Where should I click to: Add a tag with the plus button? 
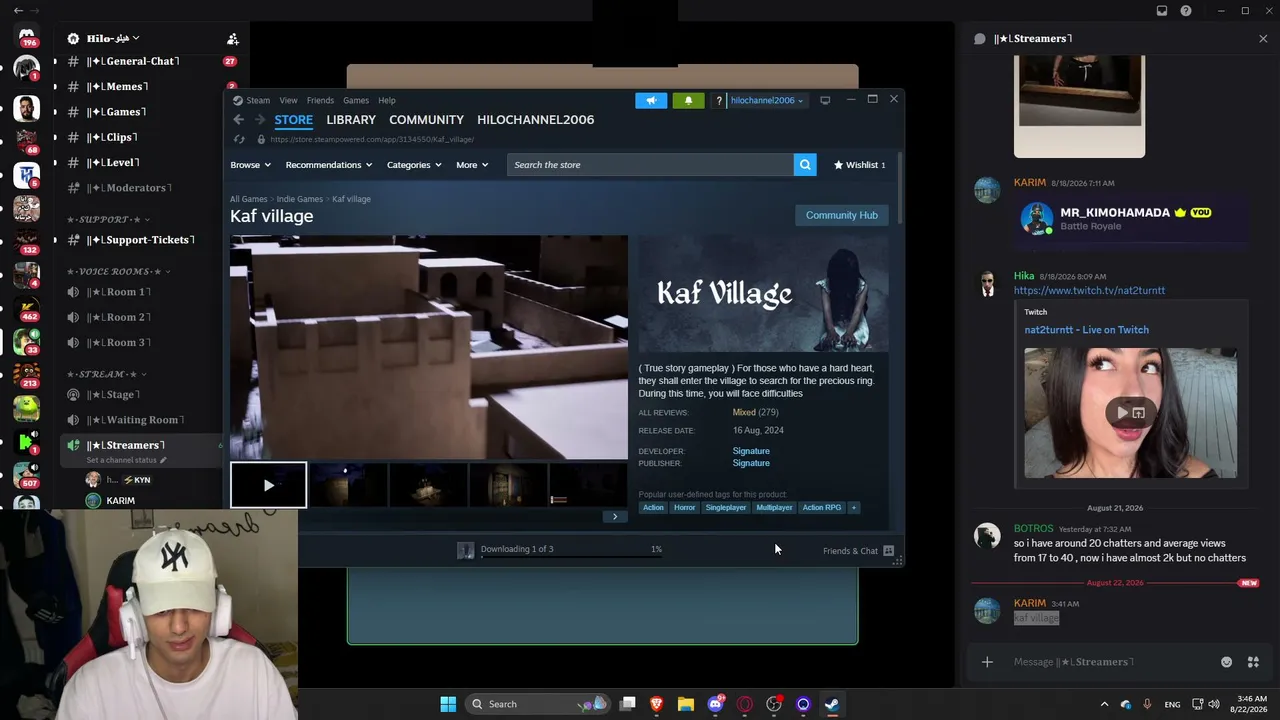tap(853, 507)
